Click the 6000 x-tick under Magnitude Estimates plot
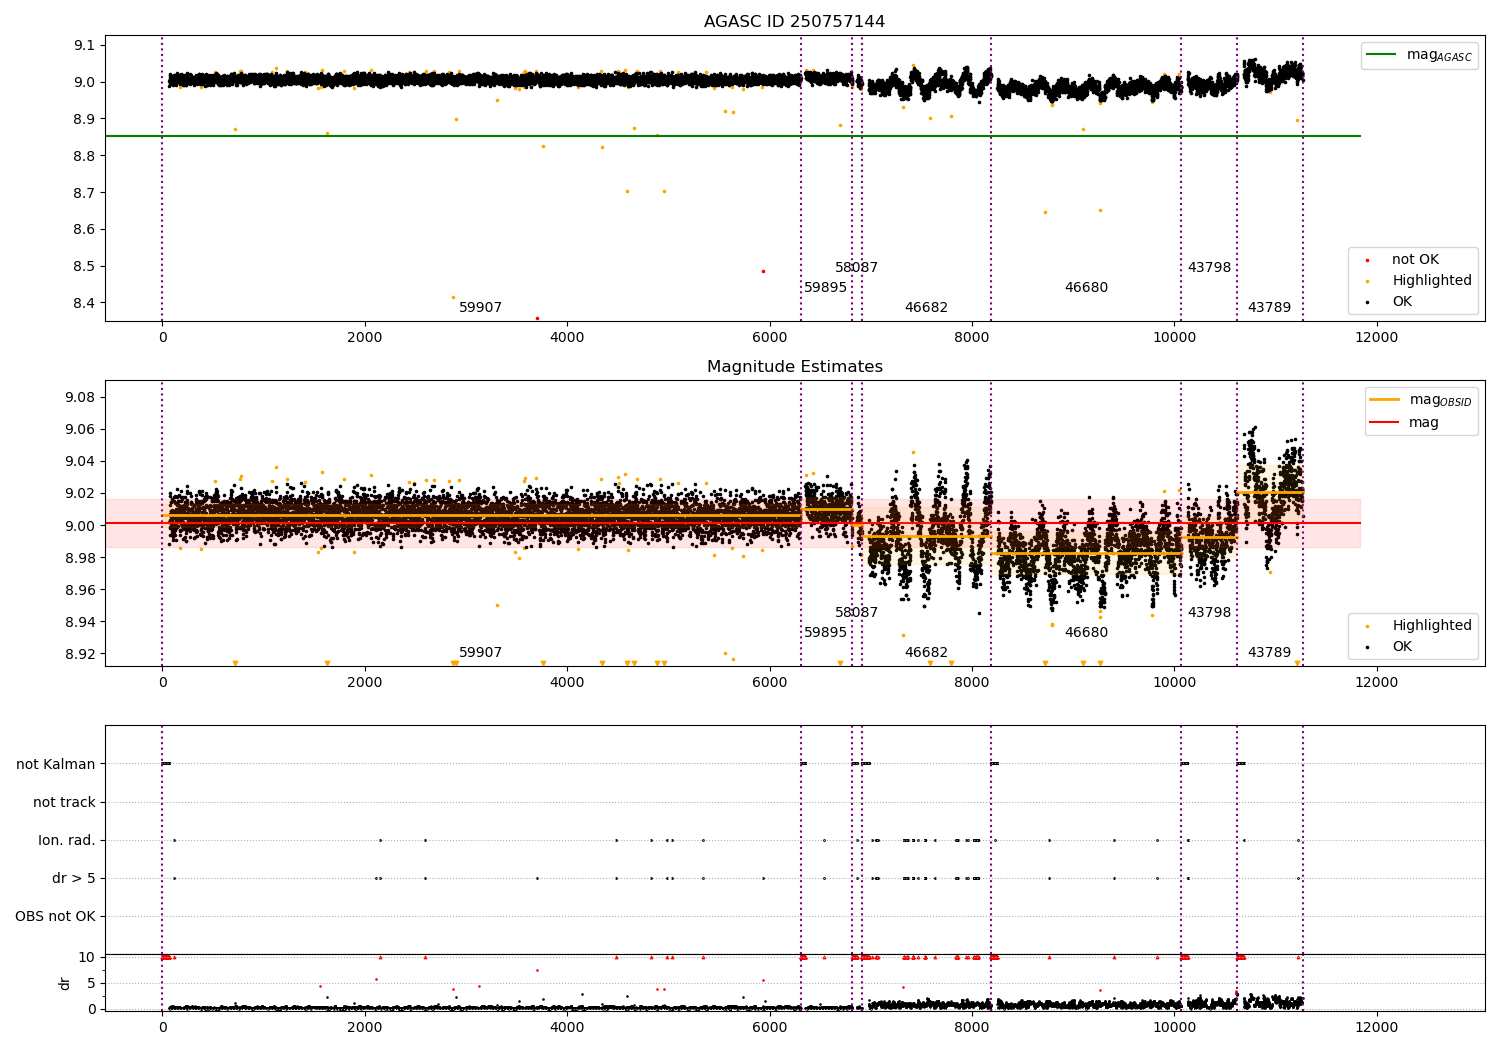Screen dimensions: 1500x1050 769,683
